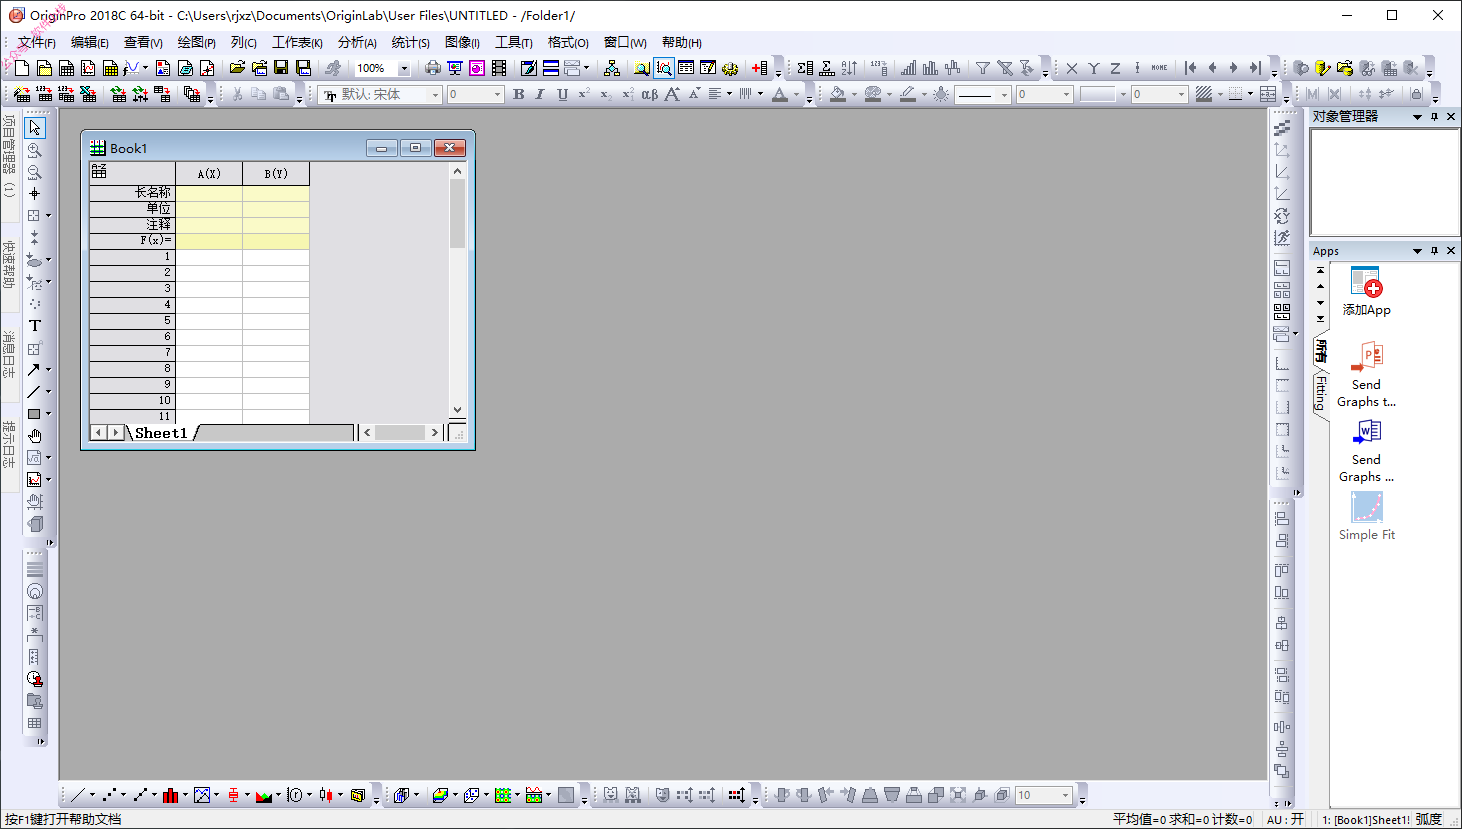This screenshot has width=1462, height=829.
Task: Select the Text tool (T)
Action: [35, 326]
